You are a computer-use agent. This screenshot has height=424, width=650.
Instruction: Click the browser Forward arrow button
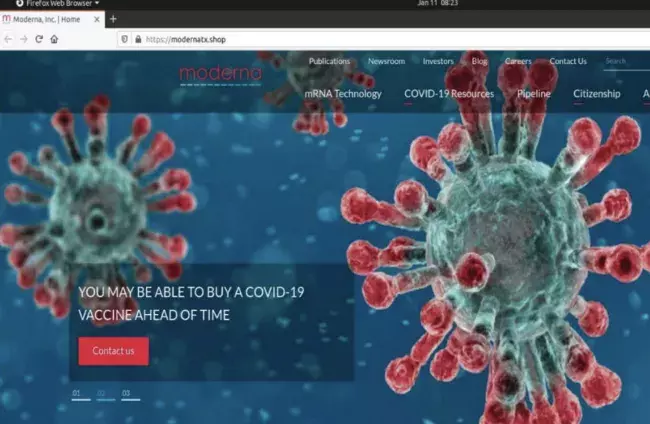(x=23, y=39)
